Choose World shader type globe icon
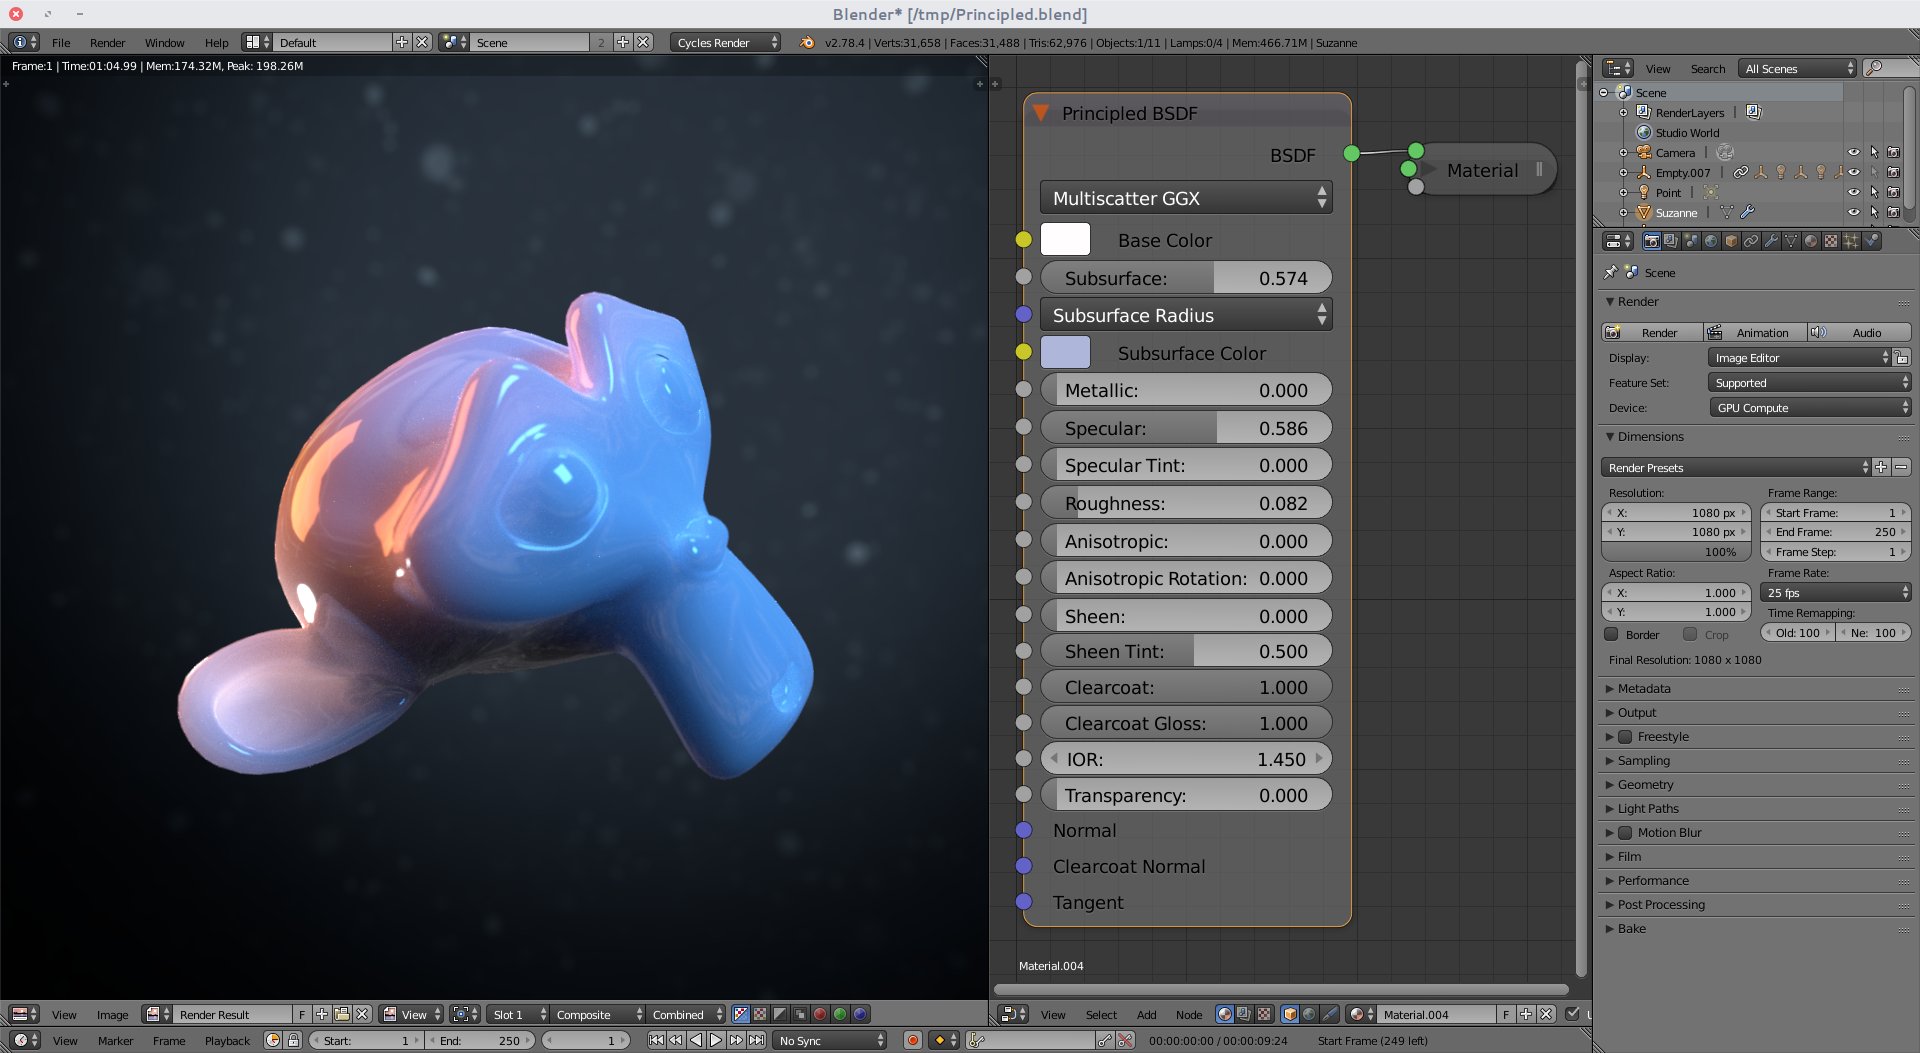This screenshot has width=1920, height=1053. click(x=1310, y=1014)
